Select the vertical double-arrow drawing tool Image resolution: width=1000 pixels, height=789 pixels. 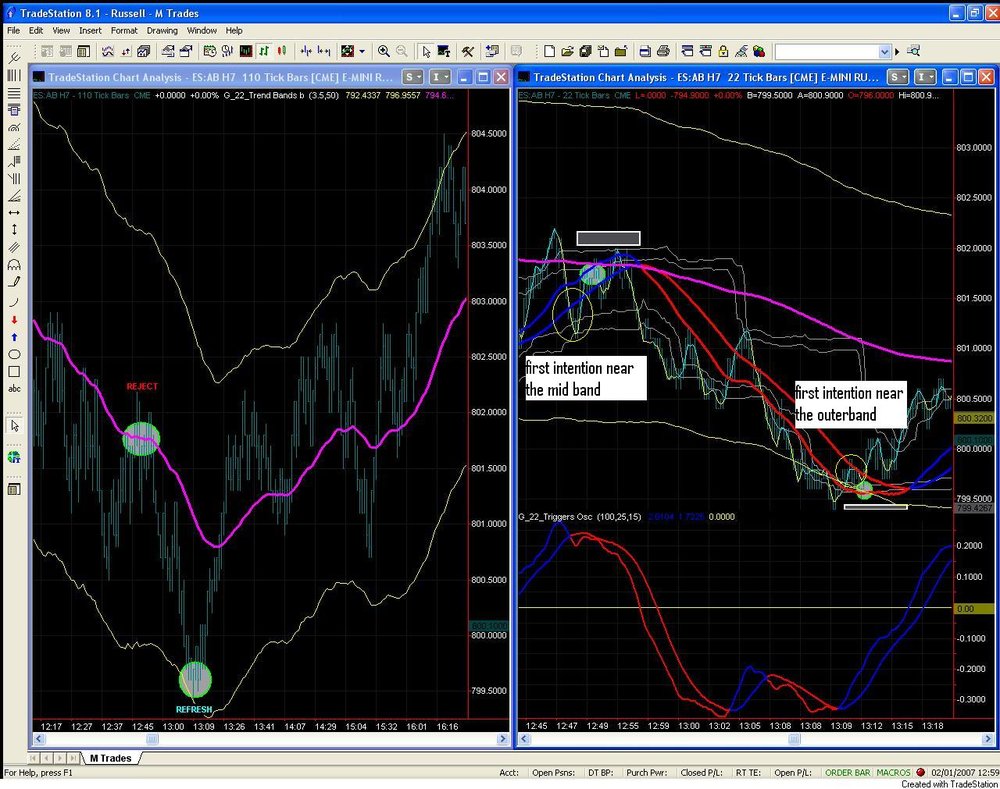(14, 230)
